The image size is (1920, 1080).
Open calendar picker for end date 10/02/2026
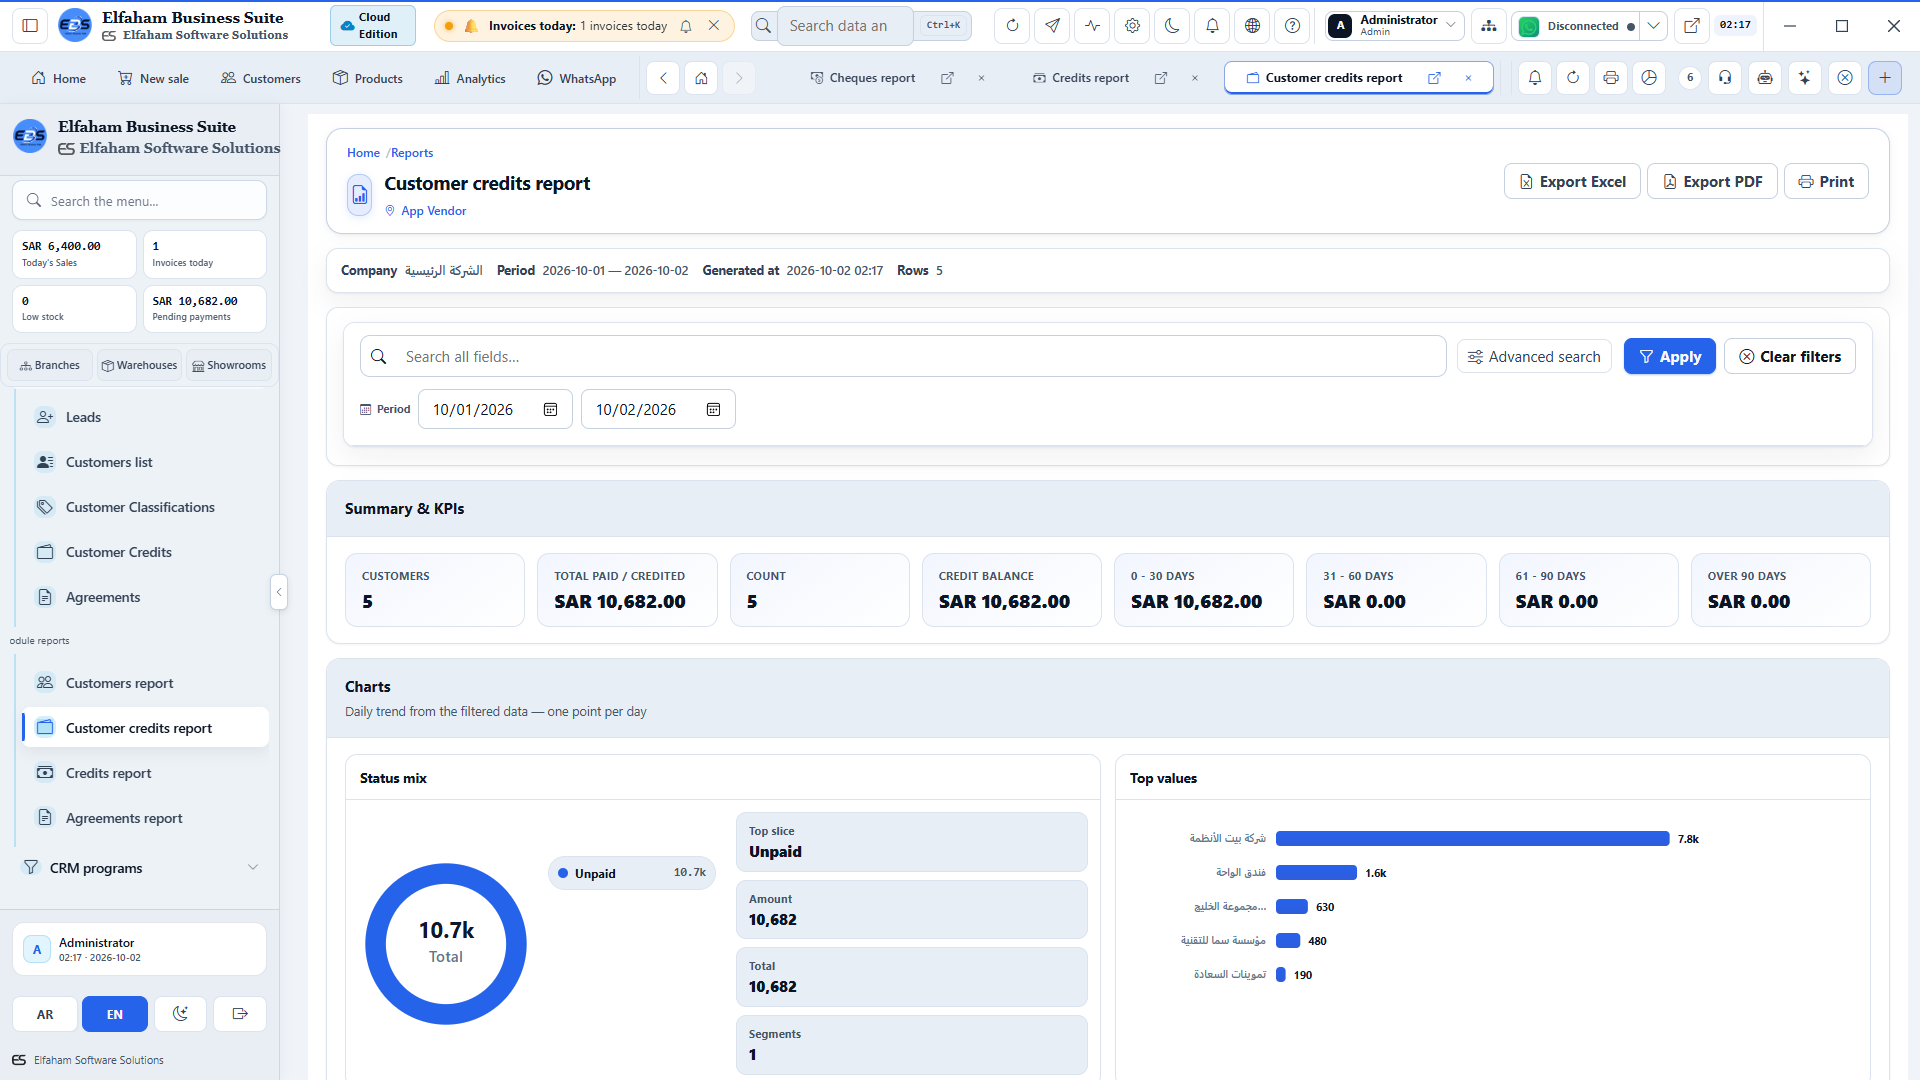pyautogui.click(x=713, y=410)
